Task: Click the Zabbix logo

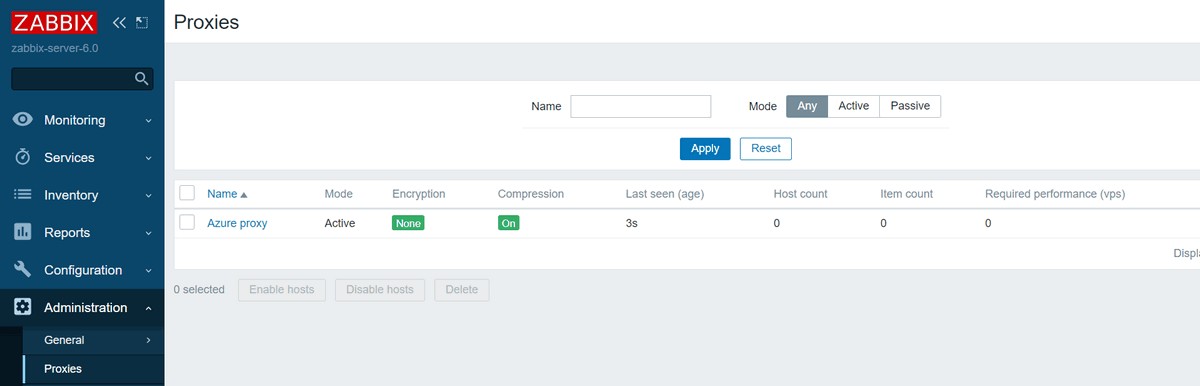Action: click(55, 22)
